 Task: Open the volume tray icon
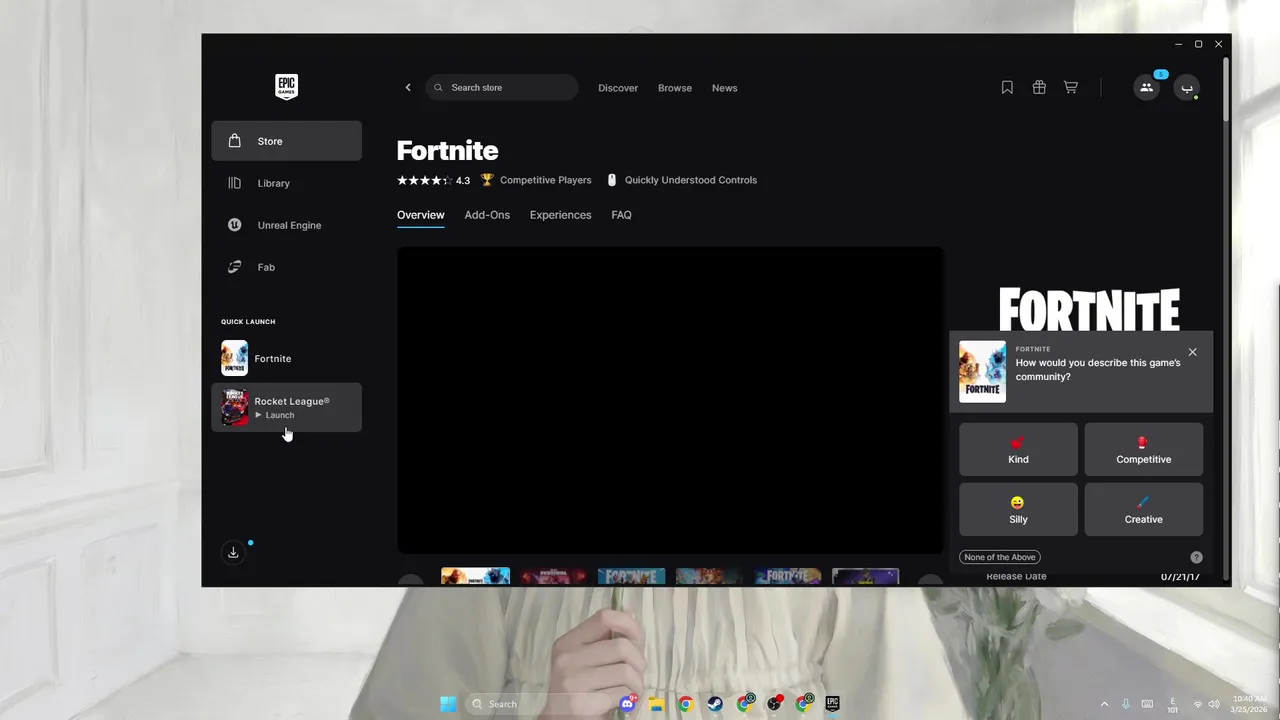pos(1213,704)
